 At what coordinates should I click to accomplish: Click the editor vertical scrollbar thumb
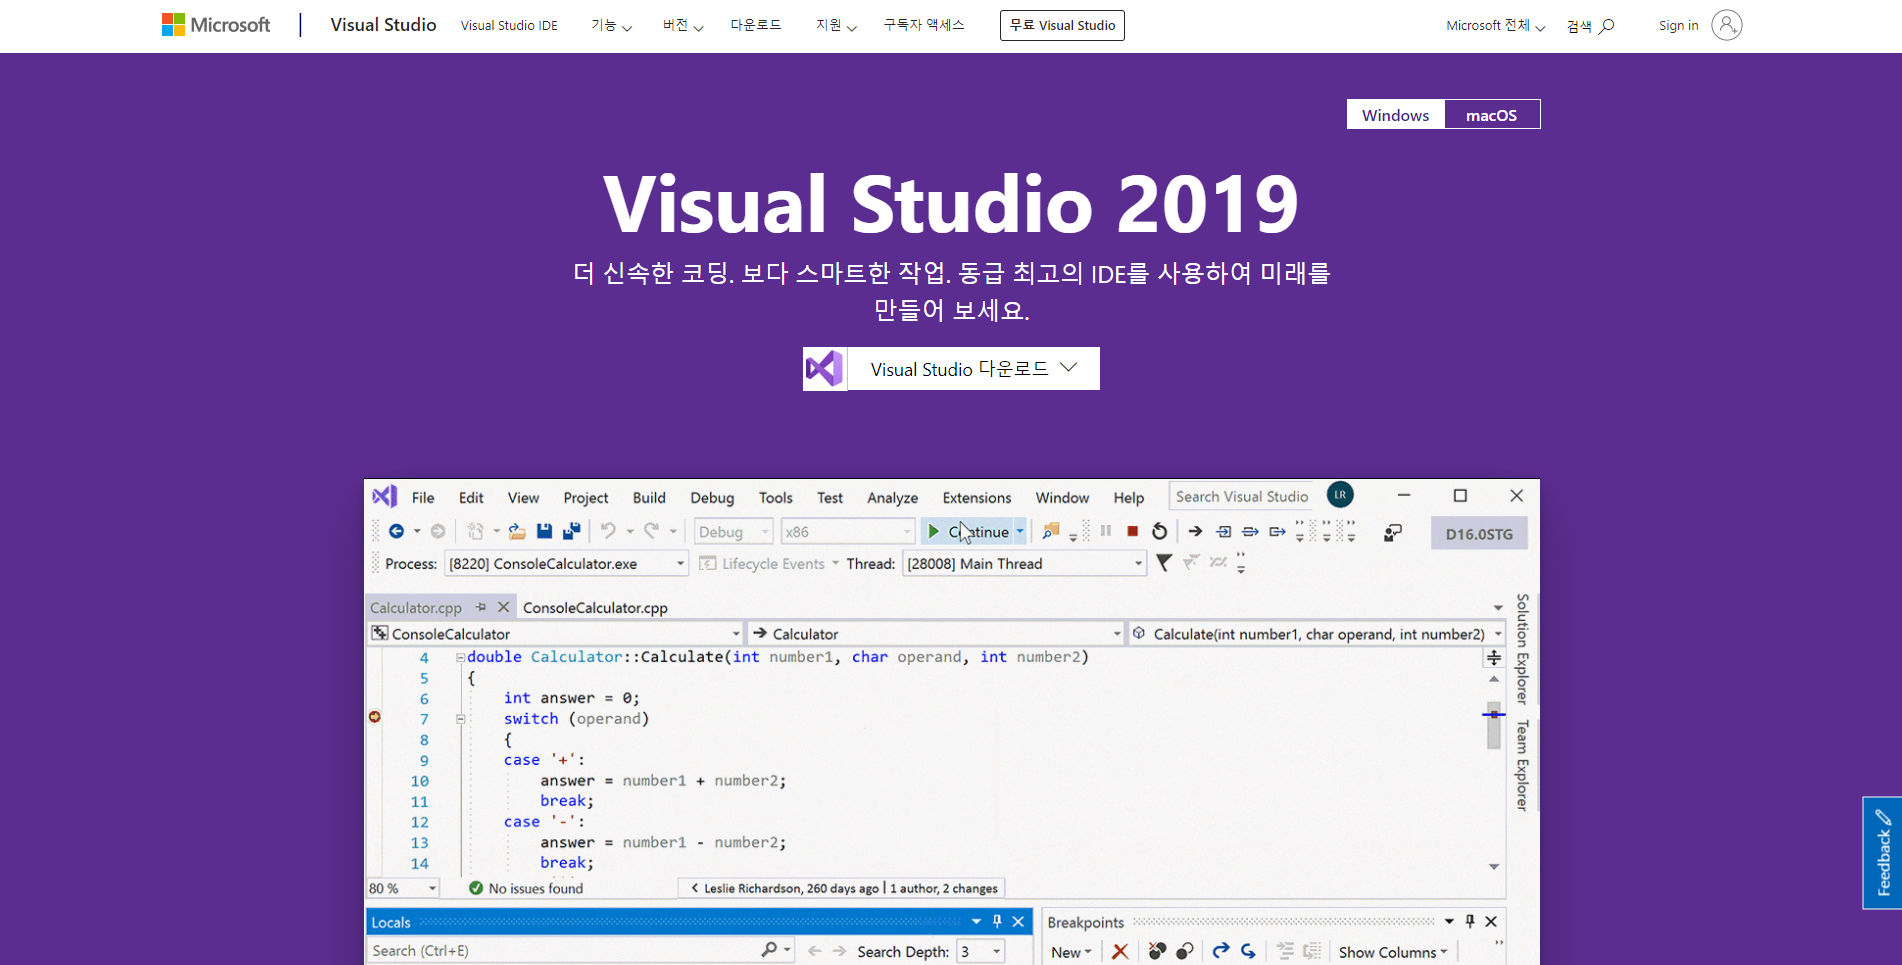click(x=1494, y=724)
